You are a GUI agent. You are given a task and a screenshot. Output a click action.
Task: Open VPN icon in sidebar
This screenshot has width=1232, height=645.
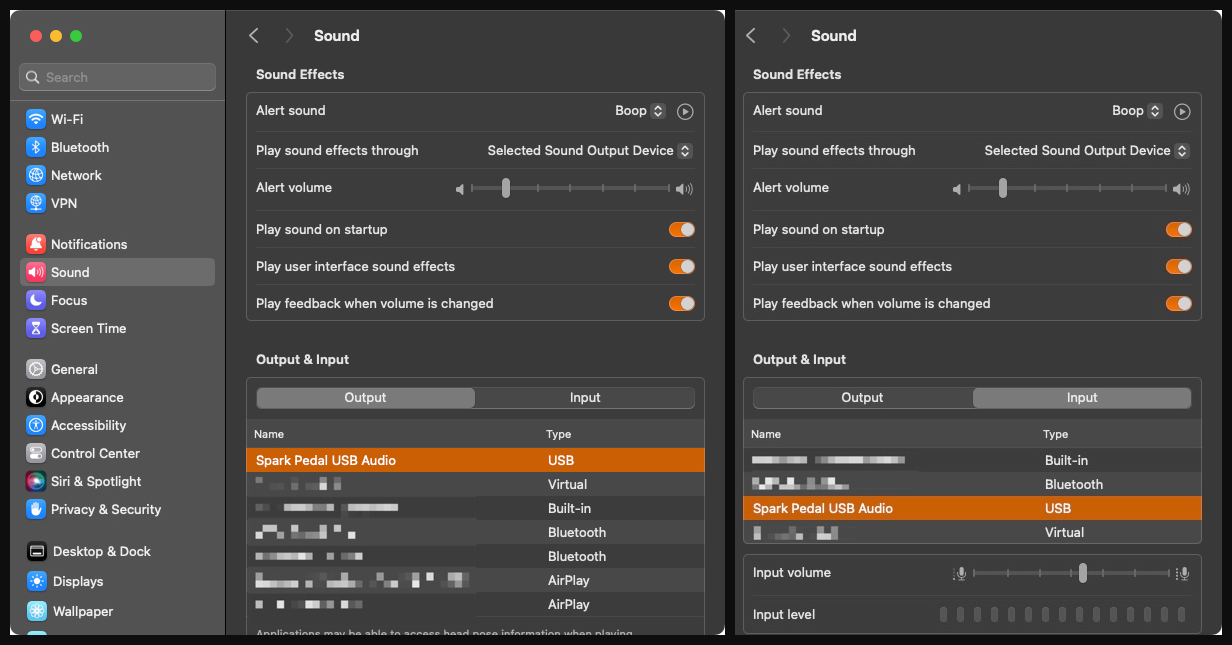pyautogui.click(x=36, y=203)
